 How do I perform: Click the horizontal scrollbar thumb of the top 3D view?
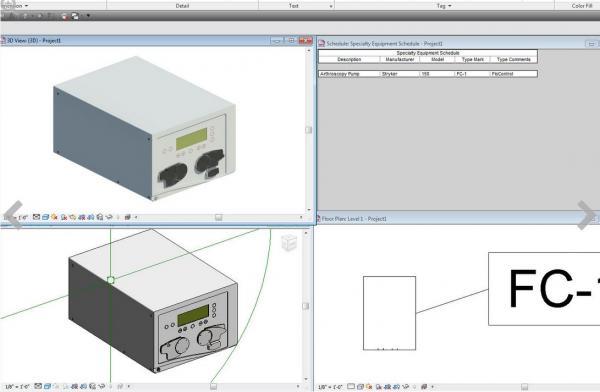click(218, 217)
